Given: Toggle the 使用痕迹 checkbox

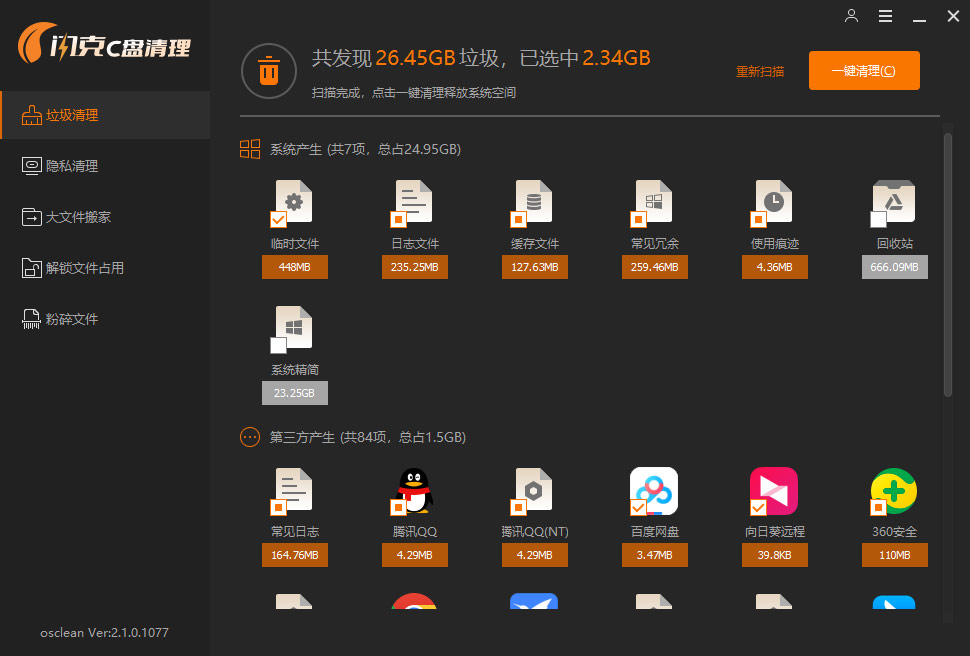Looking at the screenshot, I should (x=758, y=219).
